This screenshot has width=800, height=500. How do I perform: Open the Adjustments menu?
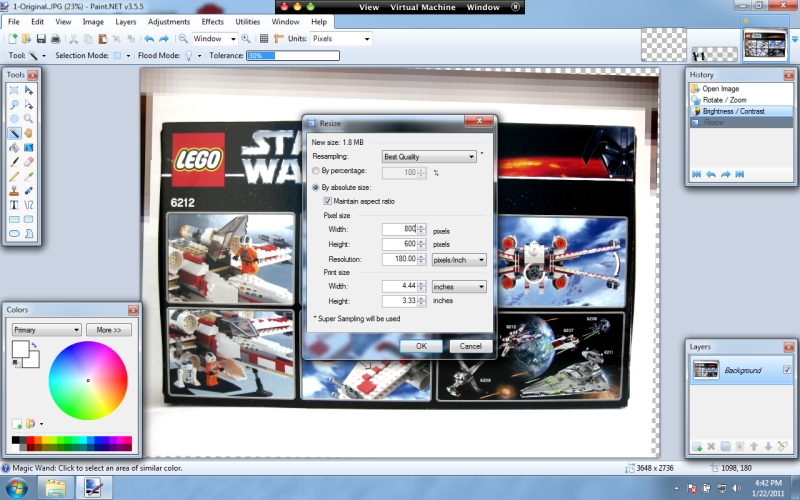(169, 22)
